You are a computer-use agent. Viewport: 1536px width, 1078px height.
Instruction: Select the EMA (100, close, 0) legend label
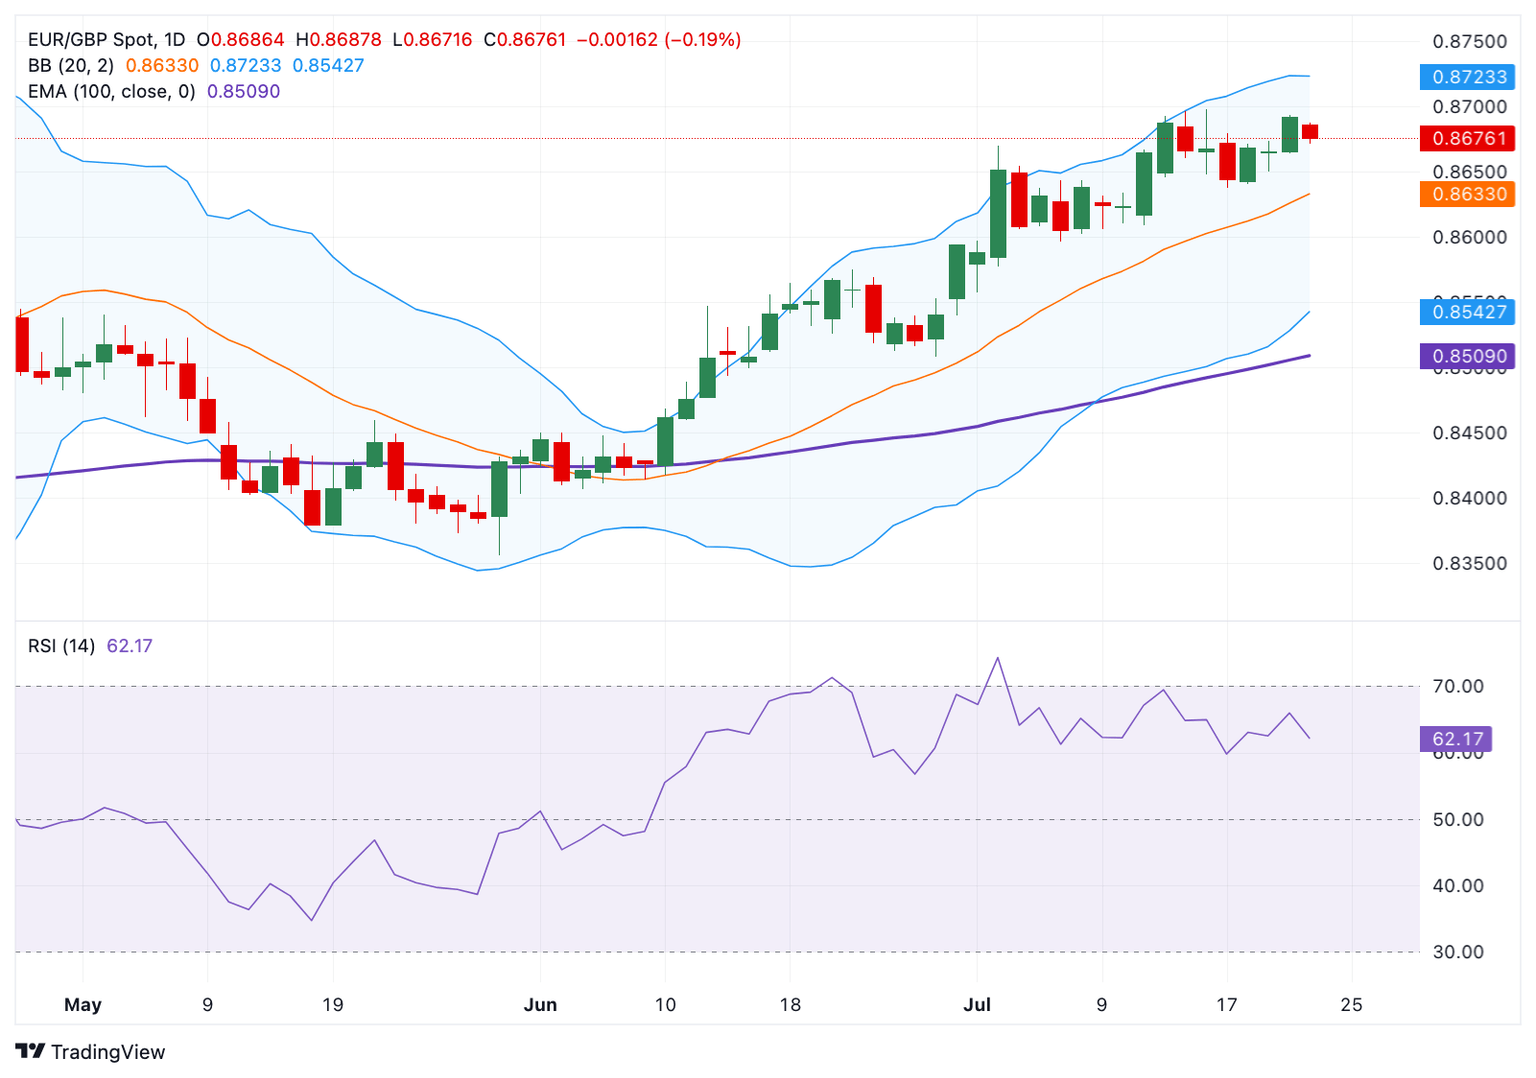point(111,92)
